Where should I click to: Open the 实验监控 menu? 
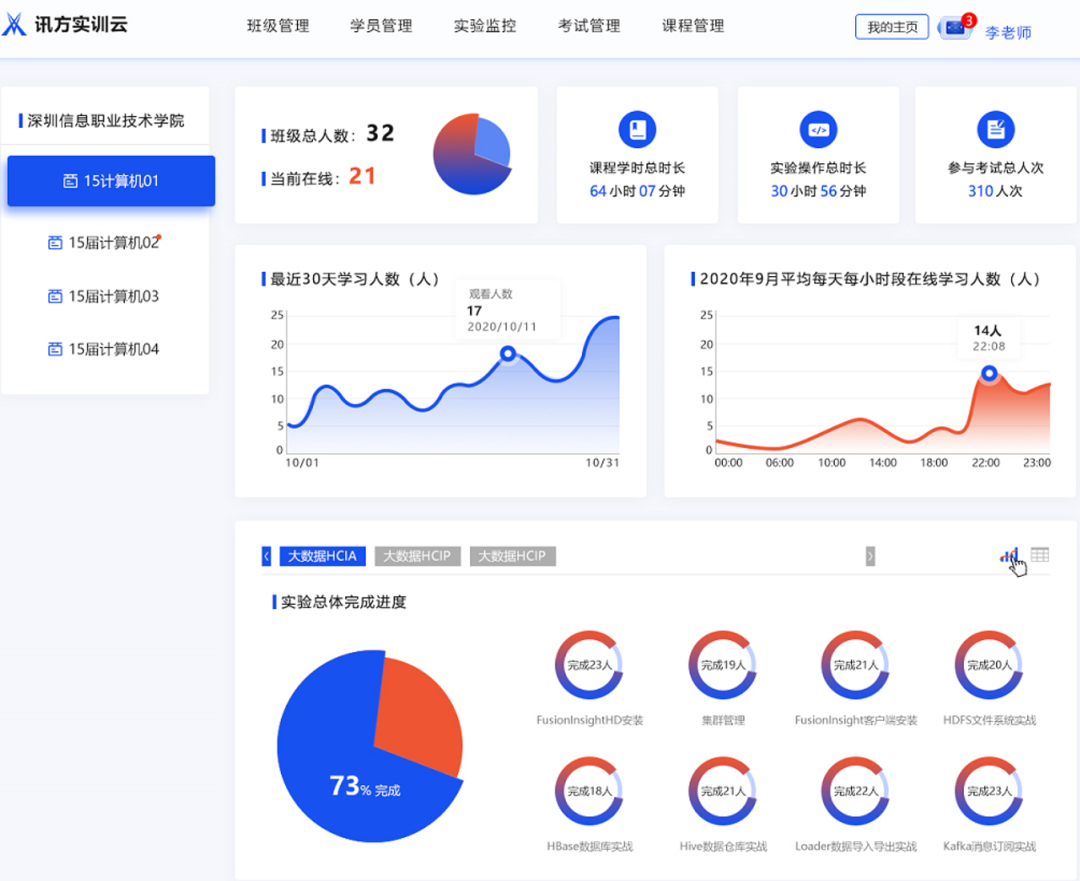[x=484, y=26]
